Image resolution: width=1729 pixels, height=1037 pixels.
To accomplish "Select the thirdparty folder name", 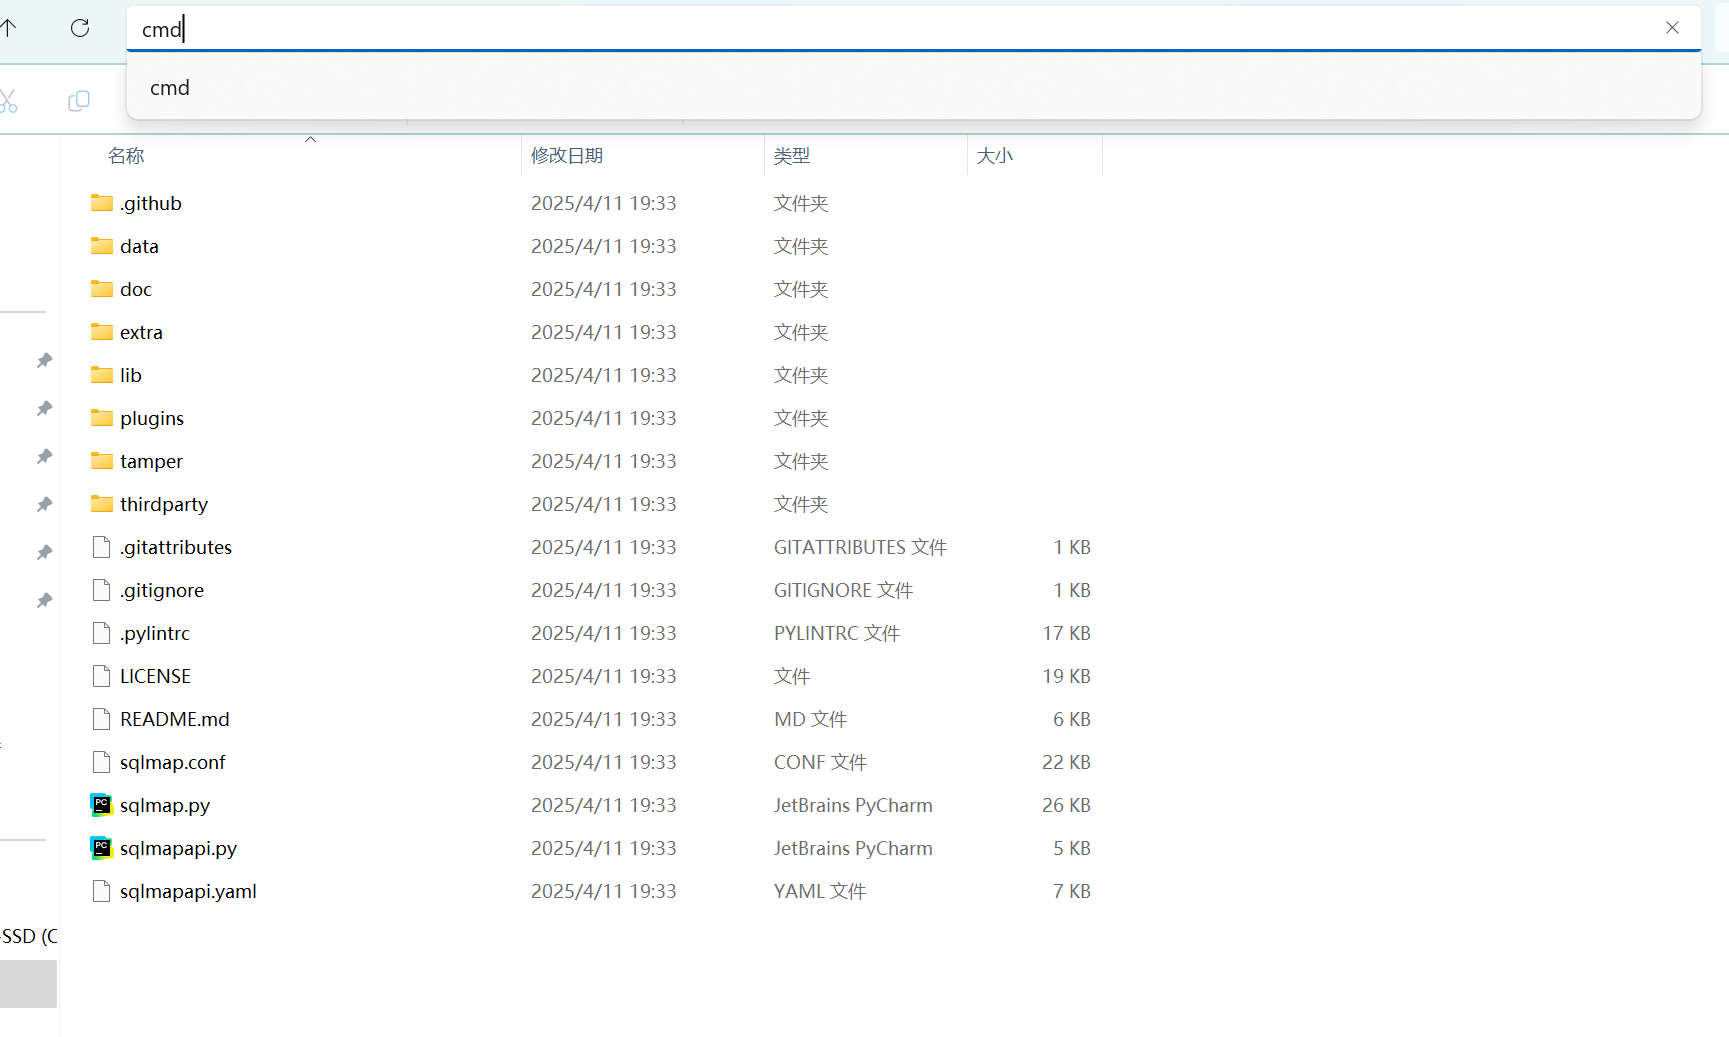I will point(164,504).
